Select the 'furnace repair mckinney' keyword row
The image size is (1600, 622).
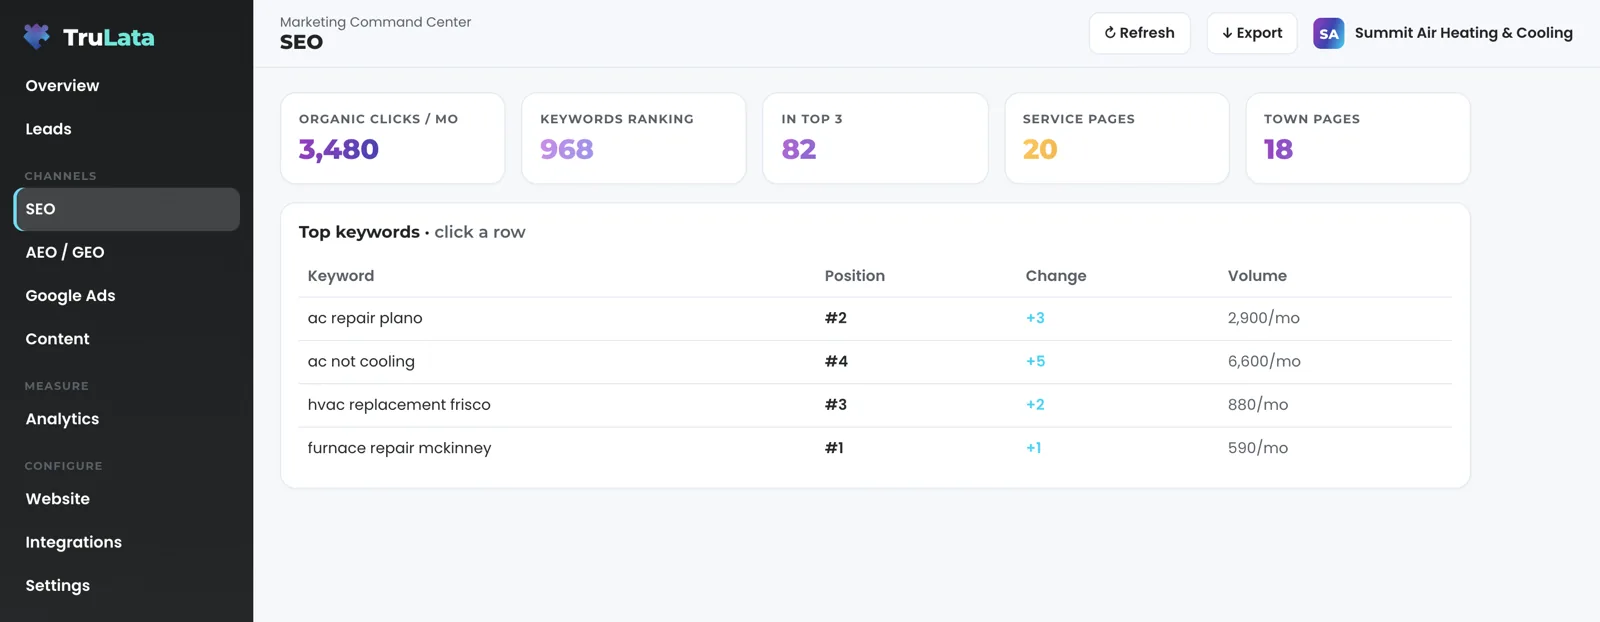tap(875, 448)
